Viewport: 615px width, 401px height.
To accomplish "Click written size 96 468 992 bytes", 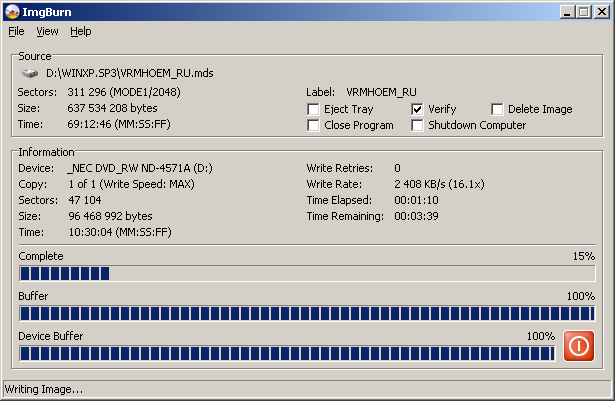I will coord(110,216).
